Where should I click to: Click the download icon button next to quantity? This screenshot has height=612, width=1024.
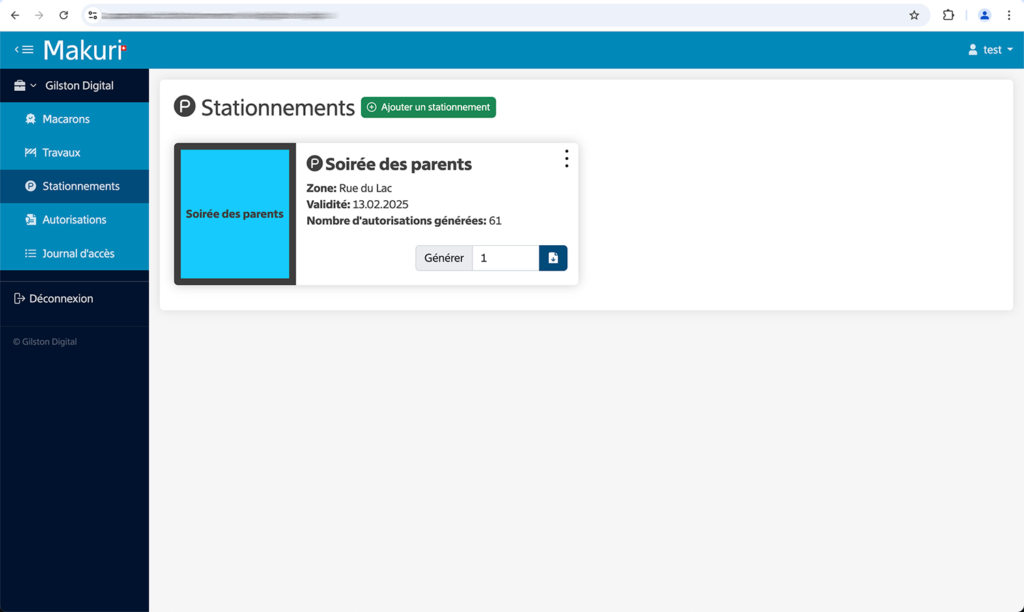pyautogui.click(x=553, y=258)
